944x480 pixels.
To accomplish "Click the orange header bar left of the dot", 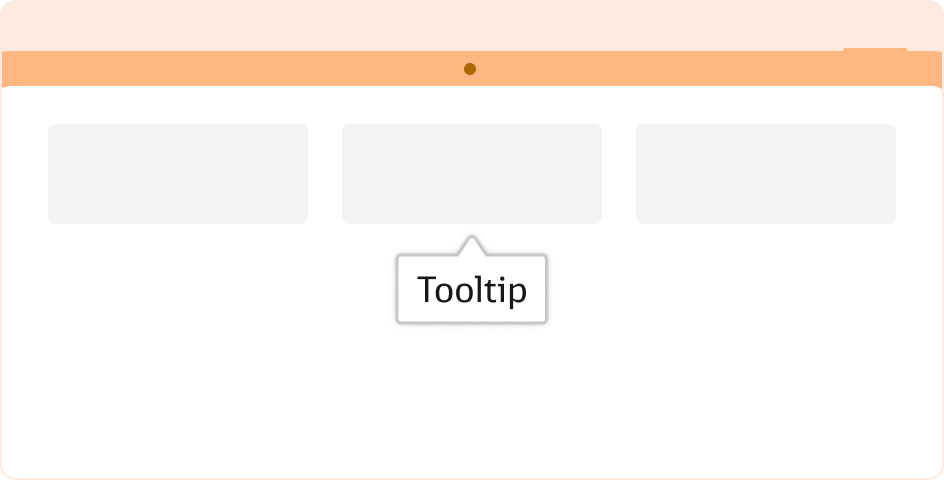I will click(x=230, y=69).
